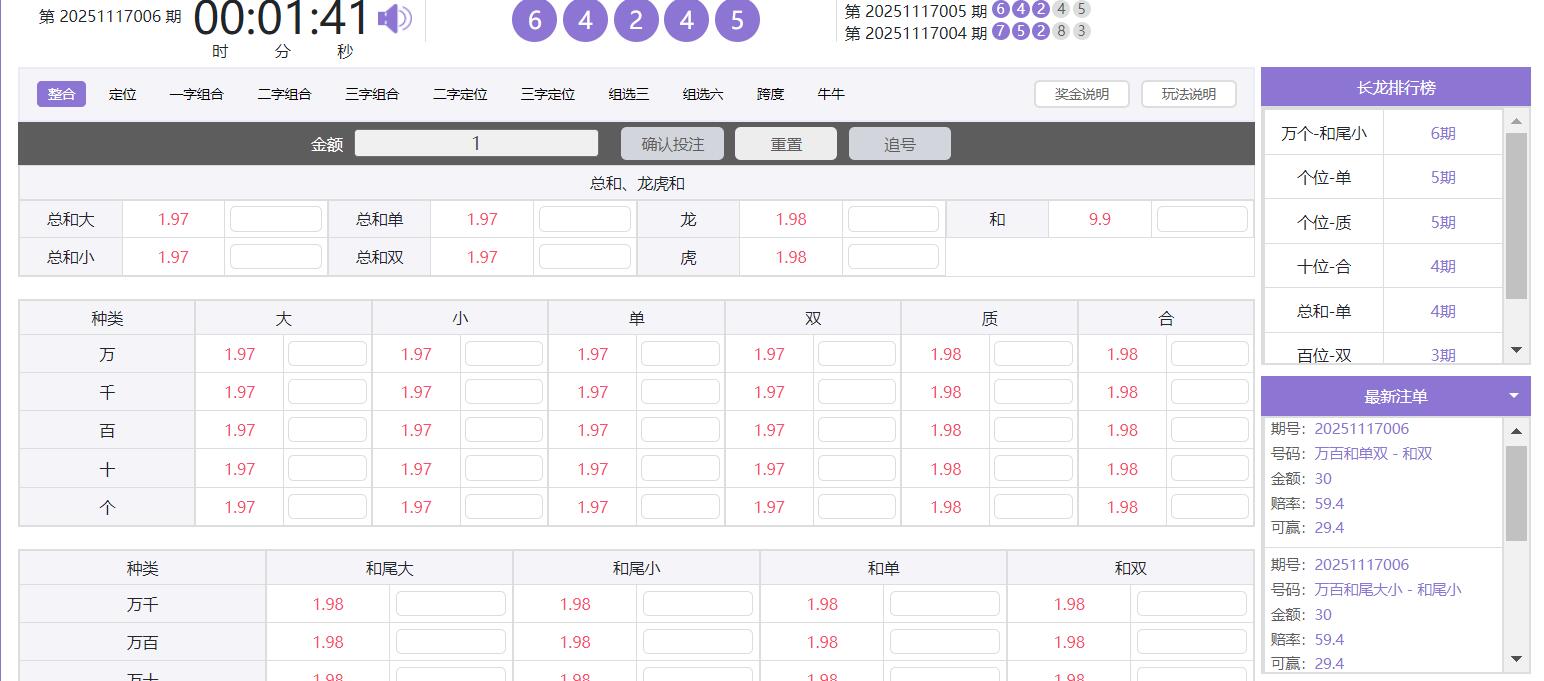
Task: Collapse the 最新注单 panel arrow
Action: coord(1513,396)
